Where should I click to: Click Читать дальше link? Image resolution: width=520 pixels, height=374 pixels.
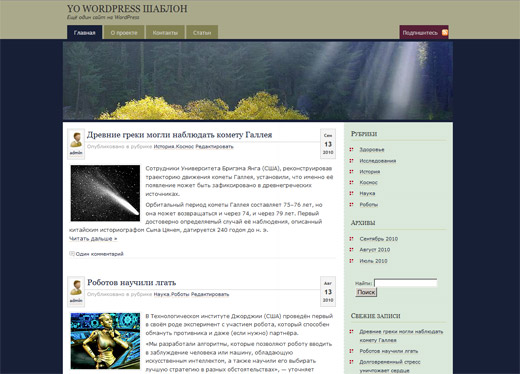pos(93,239)
